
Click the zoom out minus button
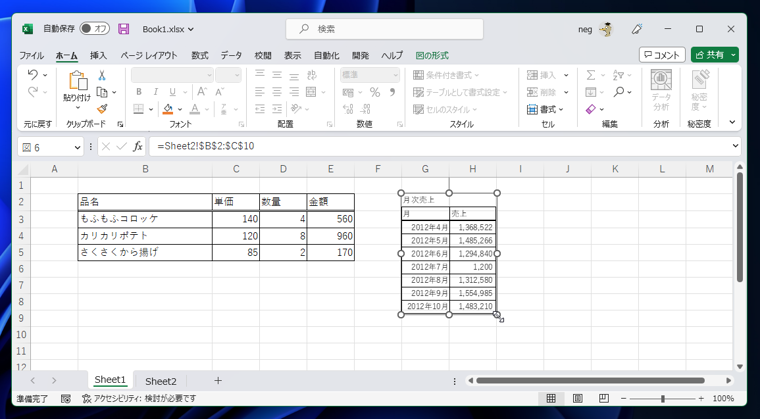point(623,399)
